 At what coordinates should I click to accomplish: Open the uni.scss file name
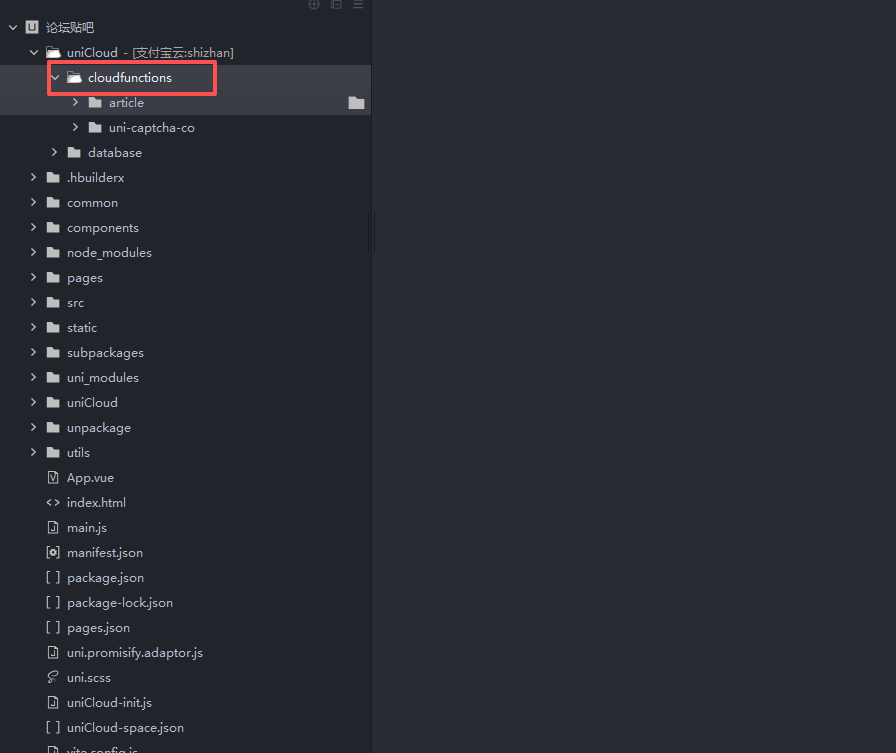pos(89,678)
